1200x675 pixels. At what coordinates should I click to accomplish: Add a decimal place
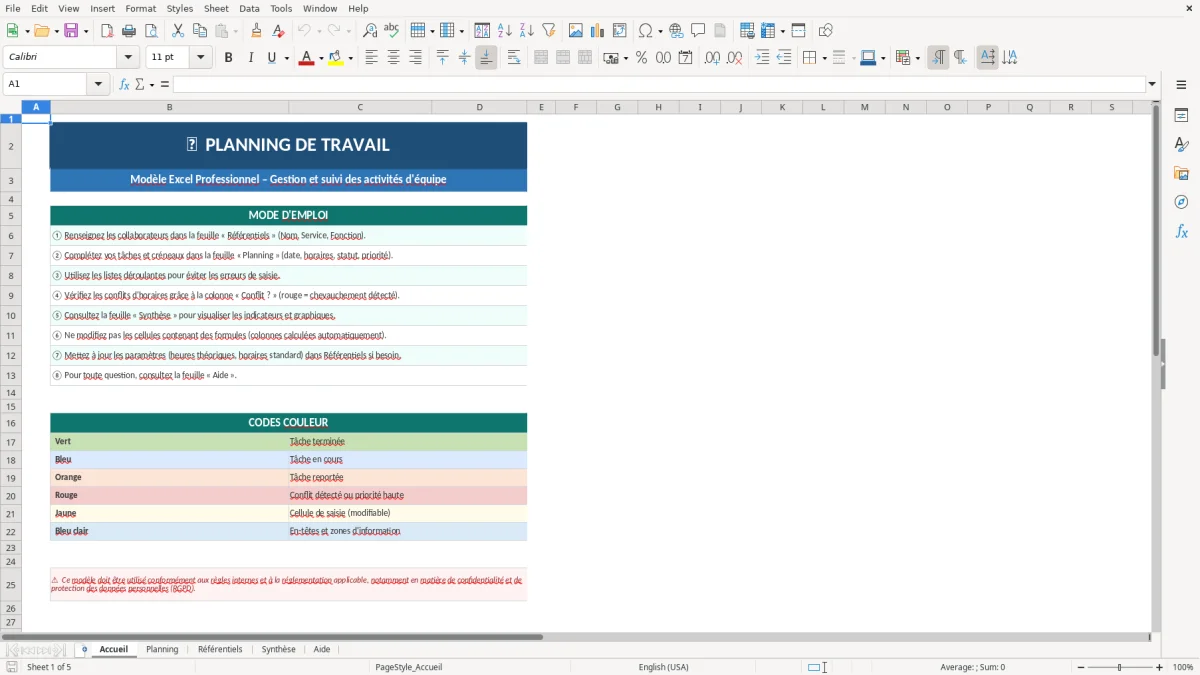(x=712, y=58)
